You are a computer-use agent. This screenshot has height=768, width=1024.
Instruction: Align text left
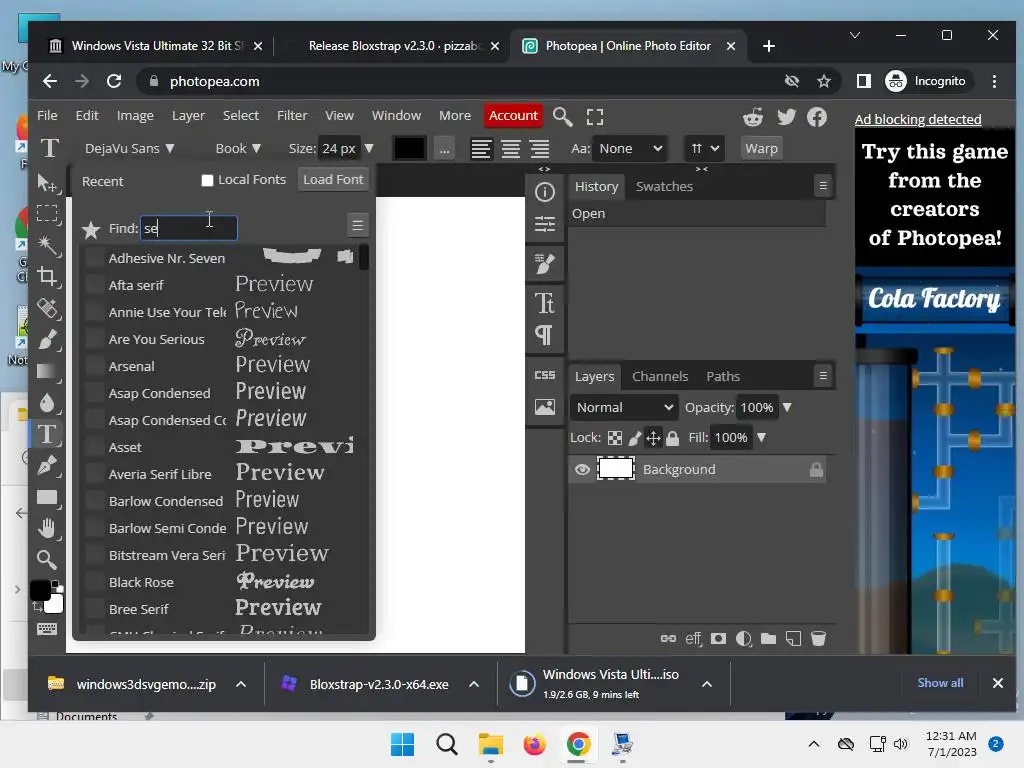point(481,149)
